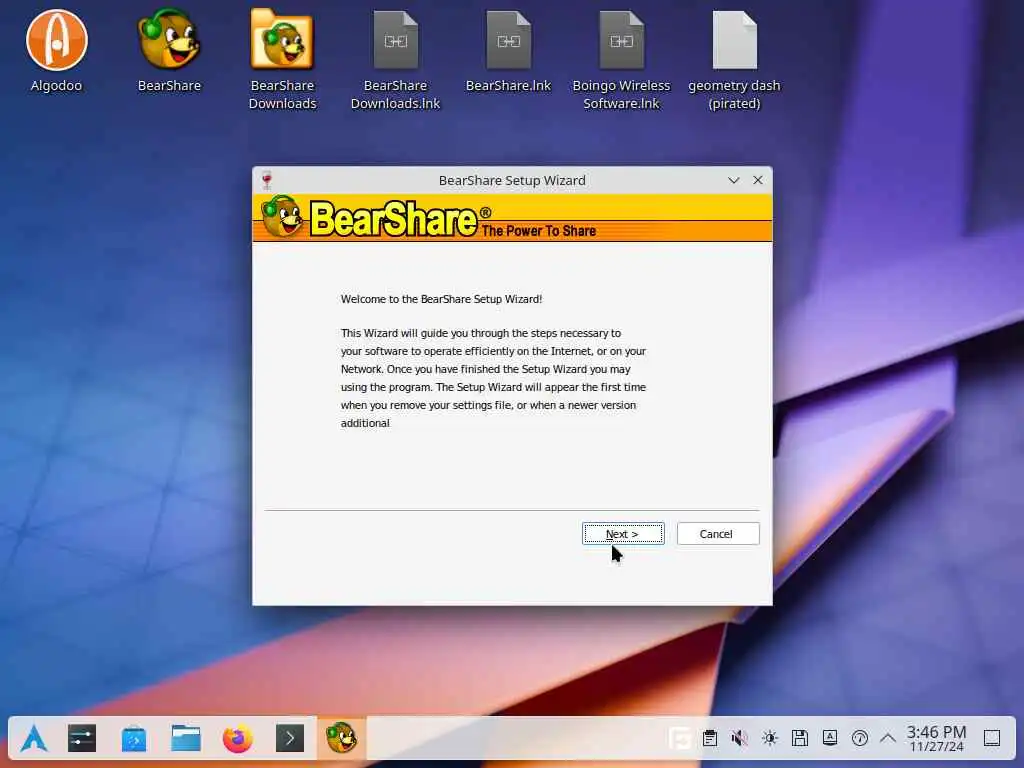Open removable disks tray icon
The width and height of the screenshot is (1024, 768).
point(799,739)
